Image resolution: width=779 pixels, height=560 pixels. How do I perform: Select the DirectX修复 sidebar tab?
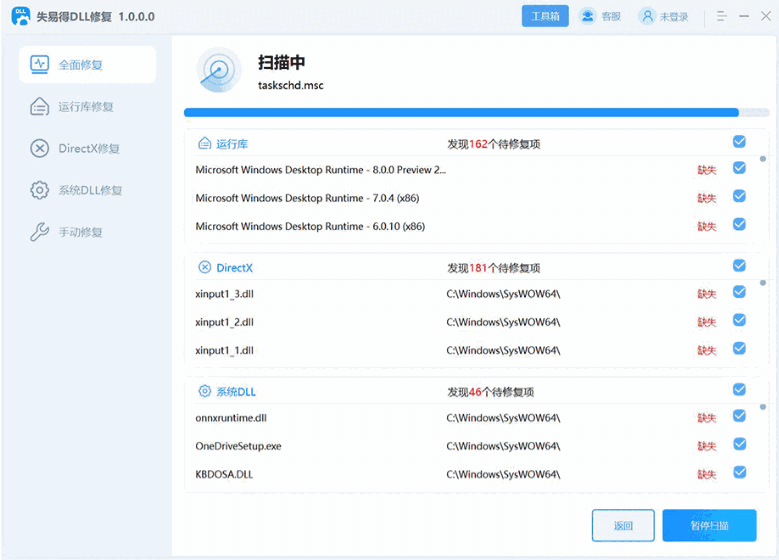[87, 149]
